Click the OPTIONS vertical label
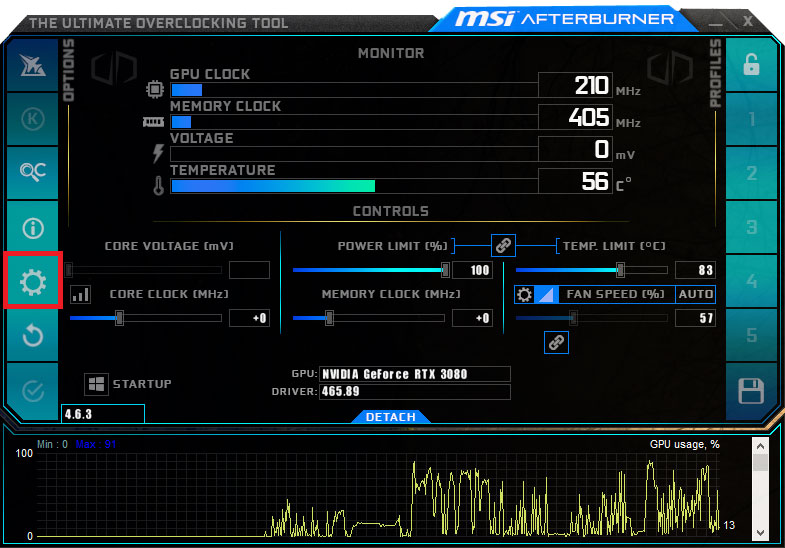 pyautogui.click(x=69, y=70)
